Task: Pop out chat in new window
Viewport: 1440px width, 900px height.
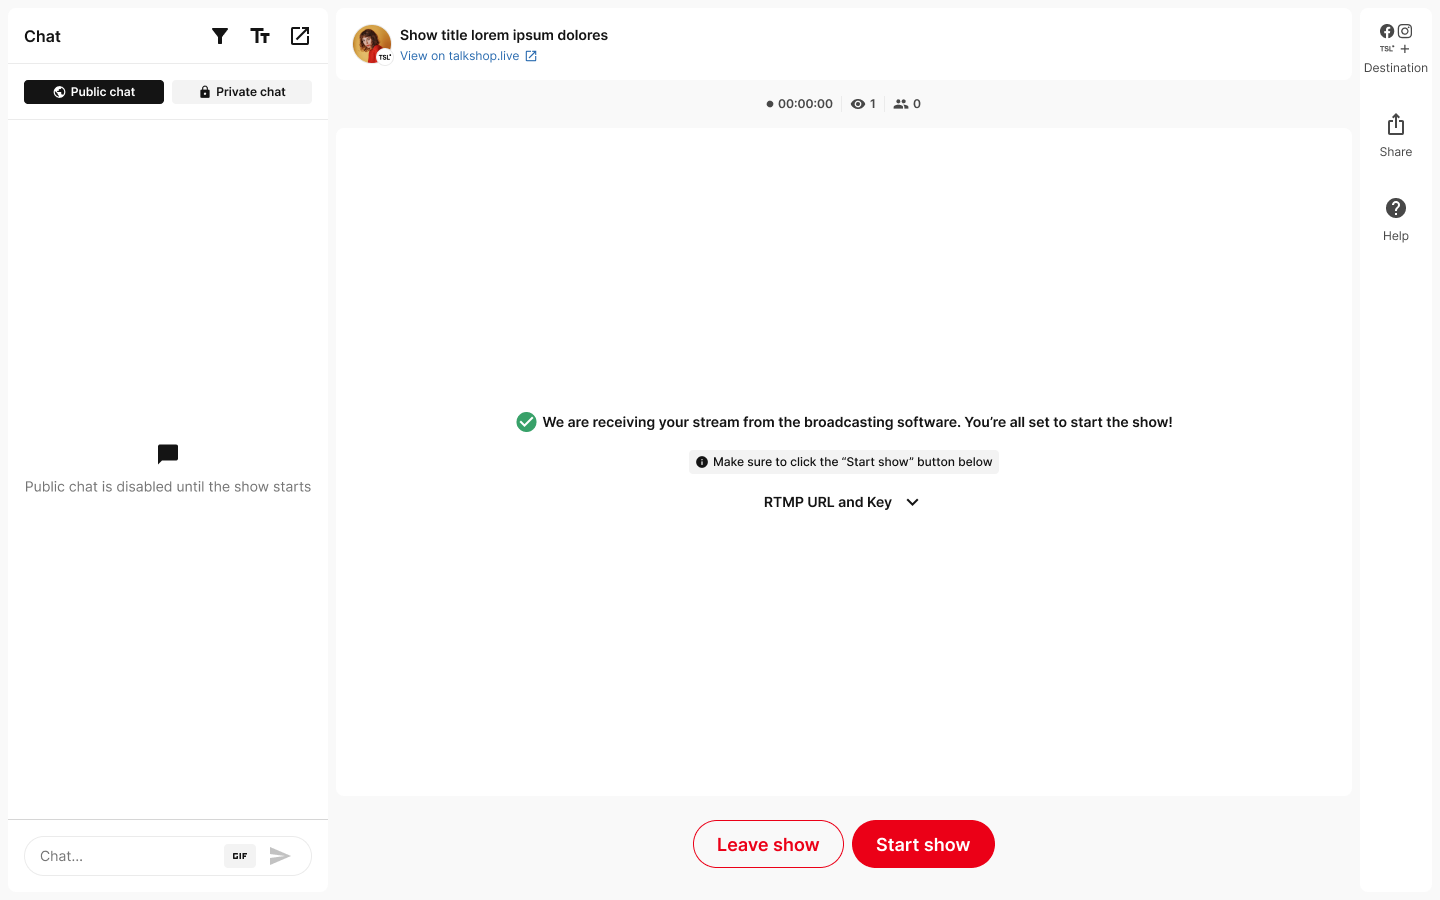Action: (300, 36)
